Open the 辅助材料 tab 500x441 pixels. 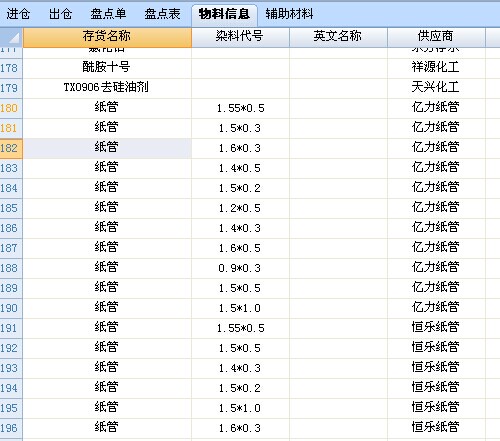point(289,14)
